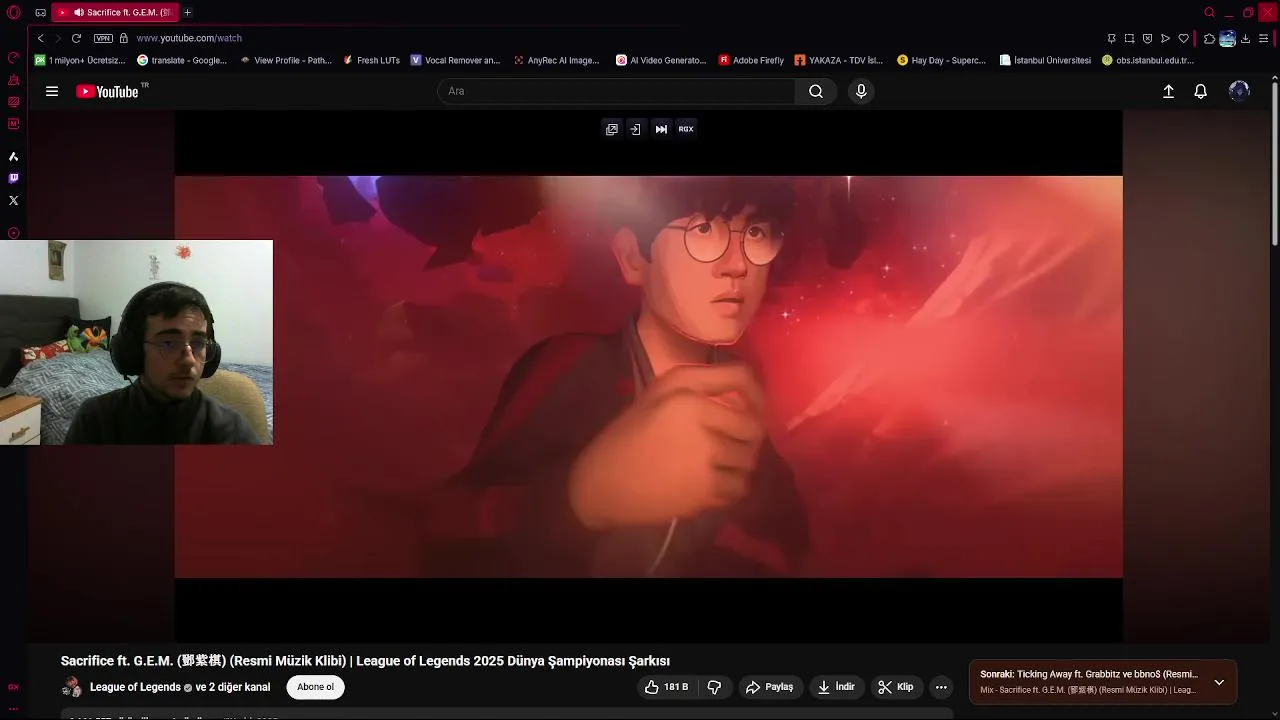Go back to the previous page

[x=40, y=38]
